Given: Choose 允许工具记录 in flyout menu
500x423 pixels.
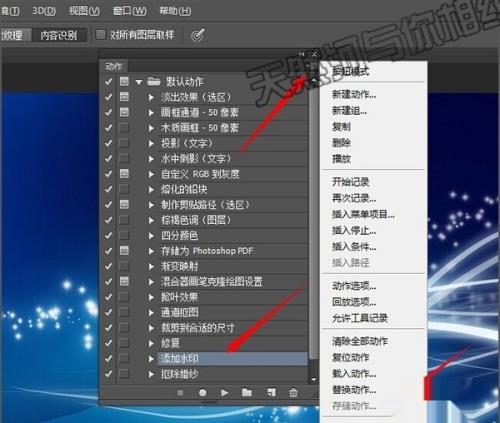Looking at the screenshot, I should pos(360,318).
